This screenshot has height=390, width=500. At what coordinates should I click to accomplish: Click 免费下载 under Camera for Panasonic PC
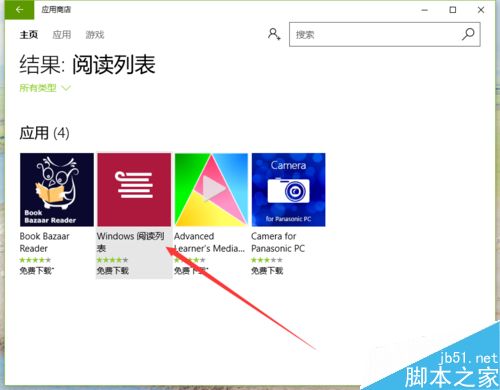tap(267, 270)
